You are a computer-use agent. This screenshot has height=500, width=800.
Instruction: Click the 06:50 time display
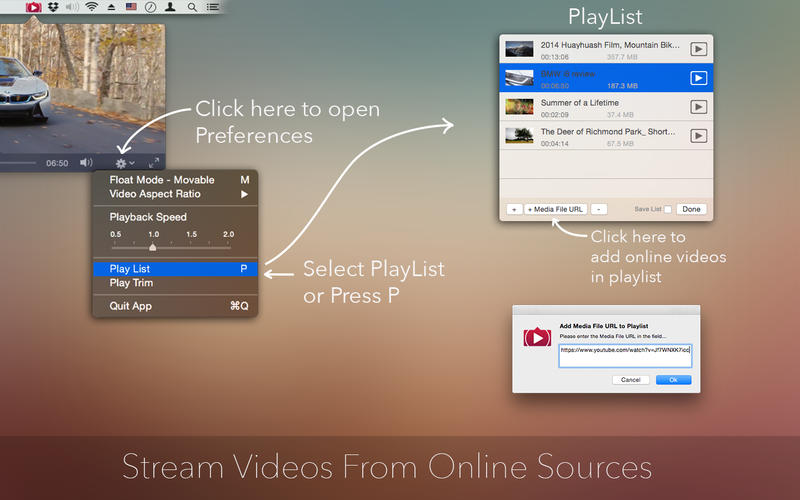[57, 163]
